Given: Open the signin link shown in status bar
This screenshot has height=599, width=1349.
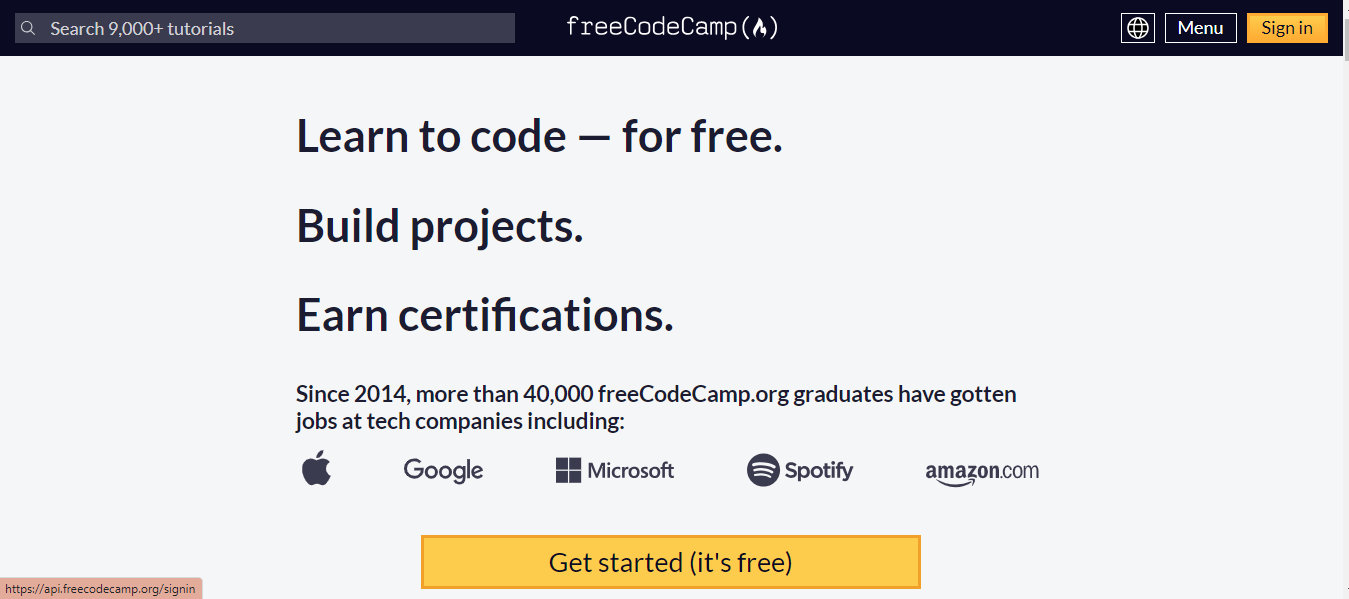Looking at the screenshot, I should pos(100,588).
